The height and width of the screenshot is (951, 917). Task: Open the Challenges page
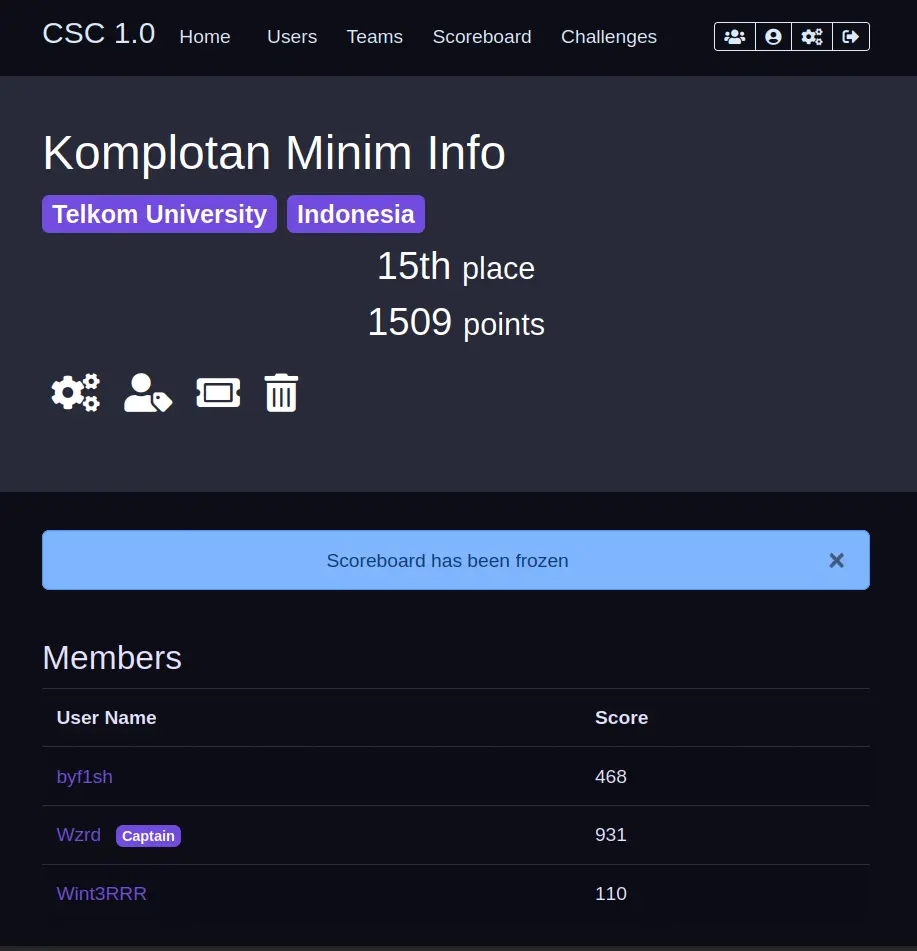point(608,37)
